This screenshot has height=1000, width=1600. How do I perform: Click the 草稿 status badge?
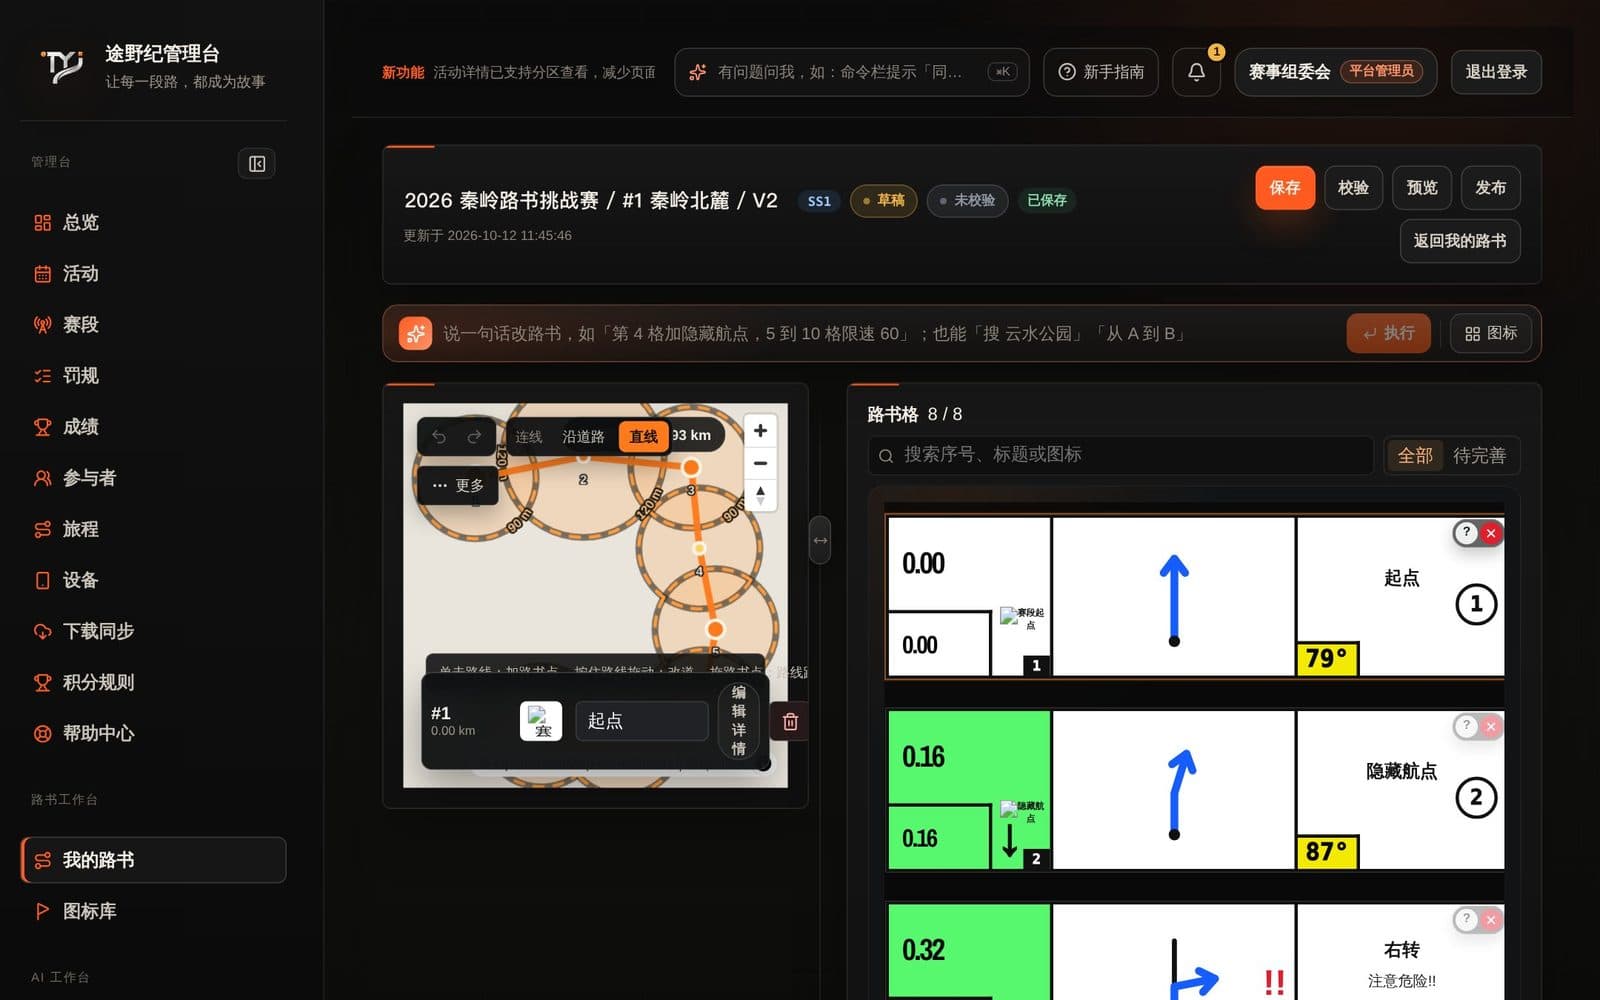[883, 200]
